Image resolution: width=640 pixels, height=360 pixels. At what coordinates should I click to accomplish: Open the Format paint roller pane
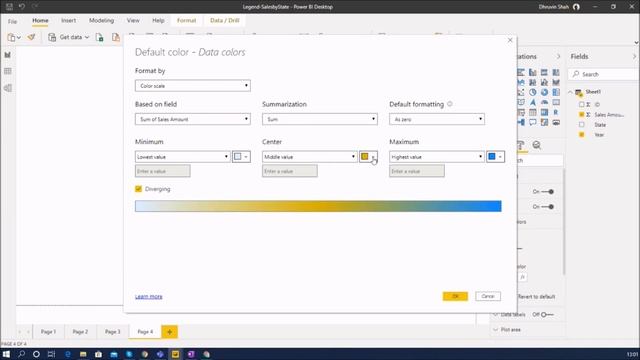(521, 145)
